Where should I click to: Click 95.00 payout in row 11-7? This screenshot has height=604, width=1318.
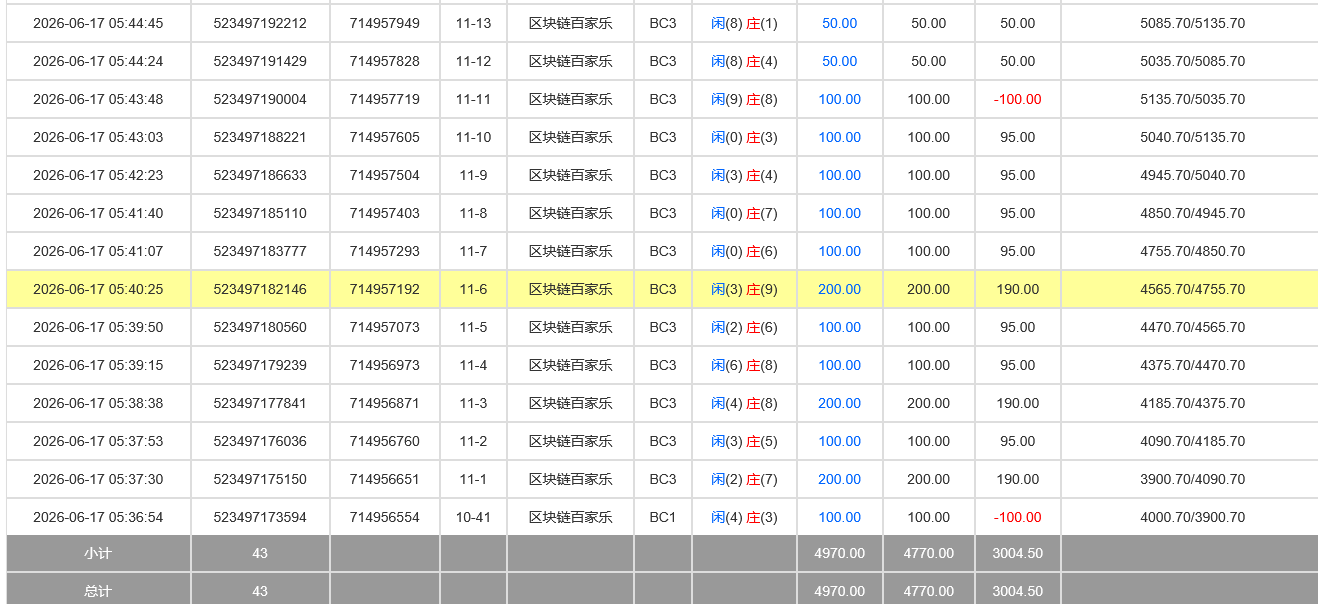(x=1018, y=251)
